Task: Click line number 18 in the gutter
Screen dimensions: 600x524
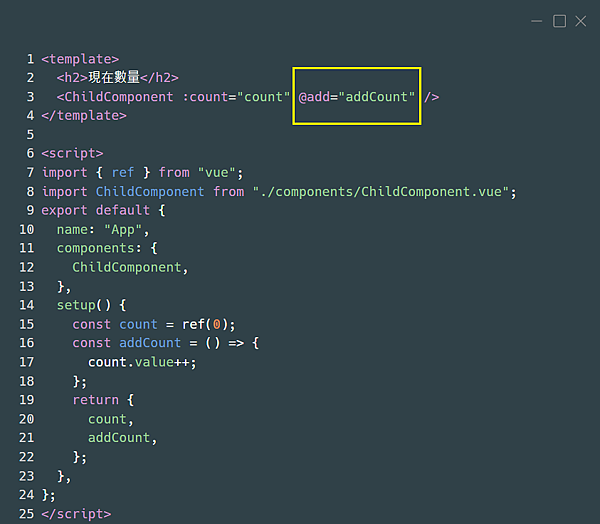Action: point(26,381)
